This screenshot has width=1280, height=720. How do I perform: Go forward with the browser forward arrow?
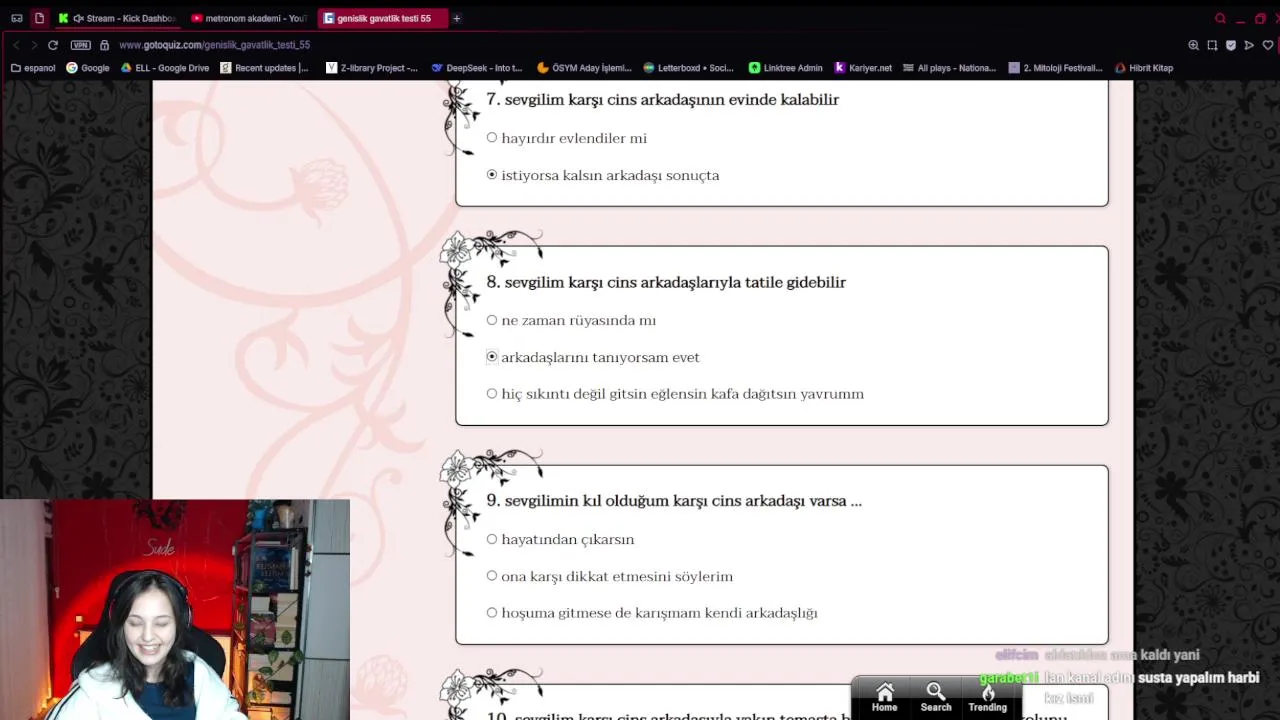pyautogui.click(x=34, y=45)
